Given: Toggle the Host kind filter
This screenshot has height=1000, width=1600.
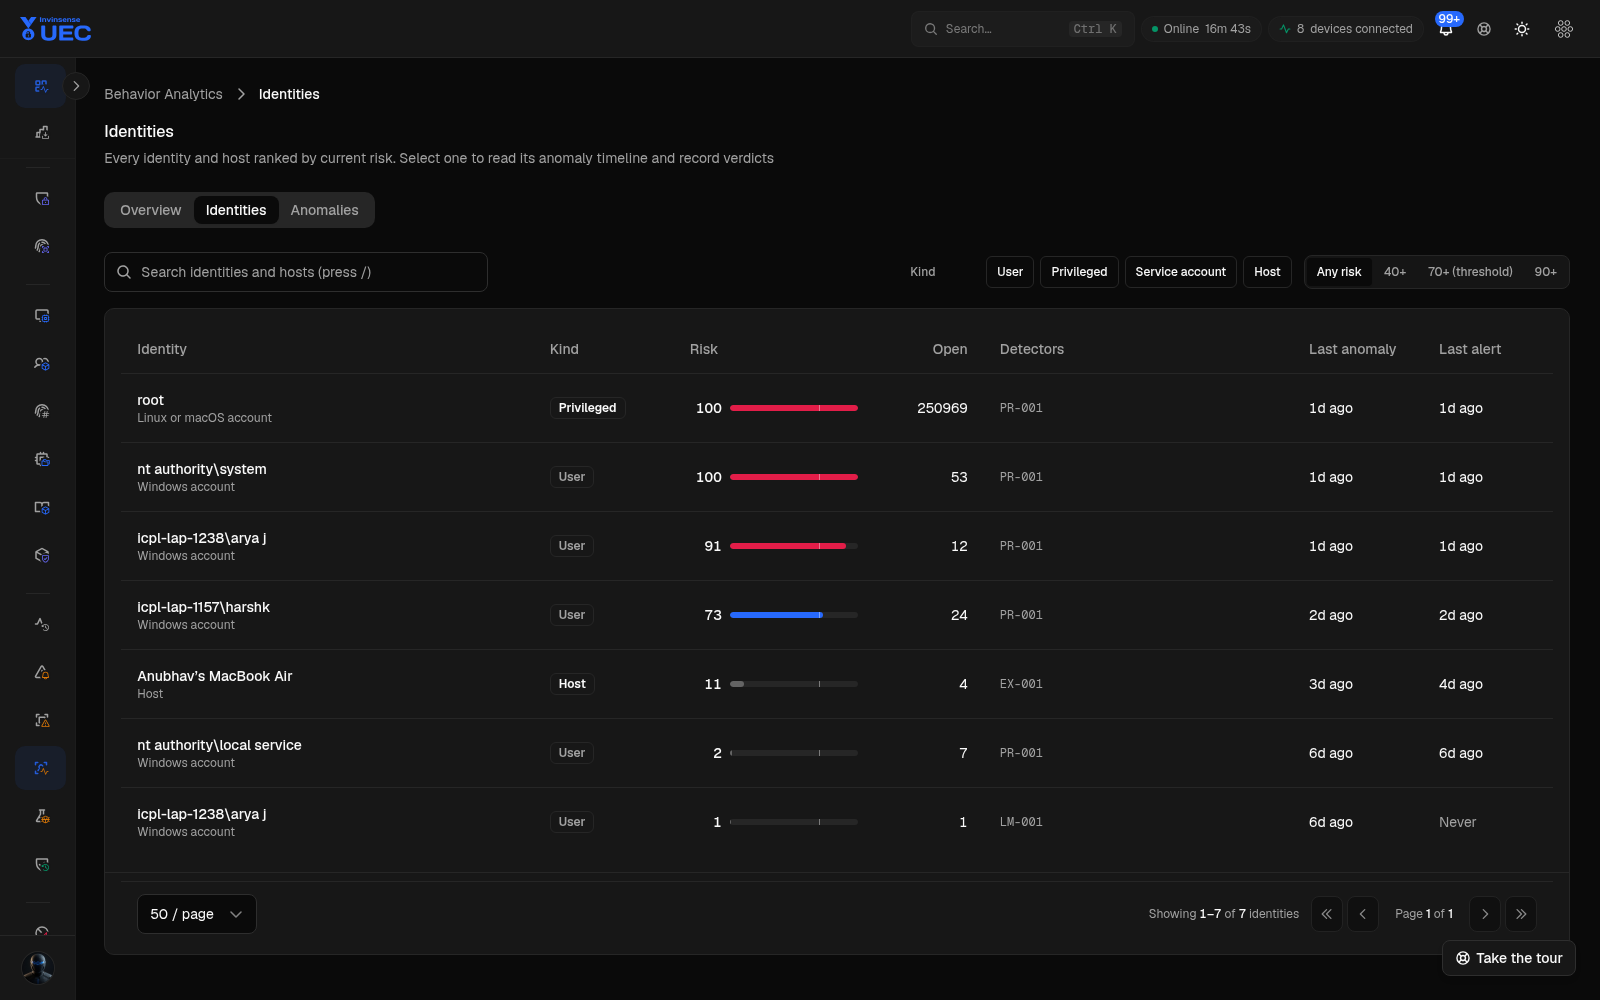Looking at the screenshot, I should click(x=1267, y=272).
